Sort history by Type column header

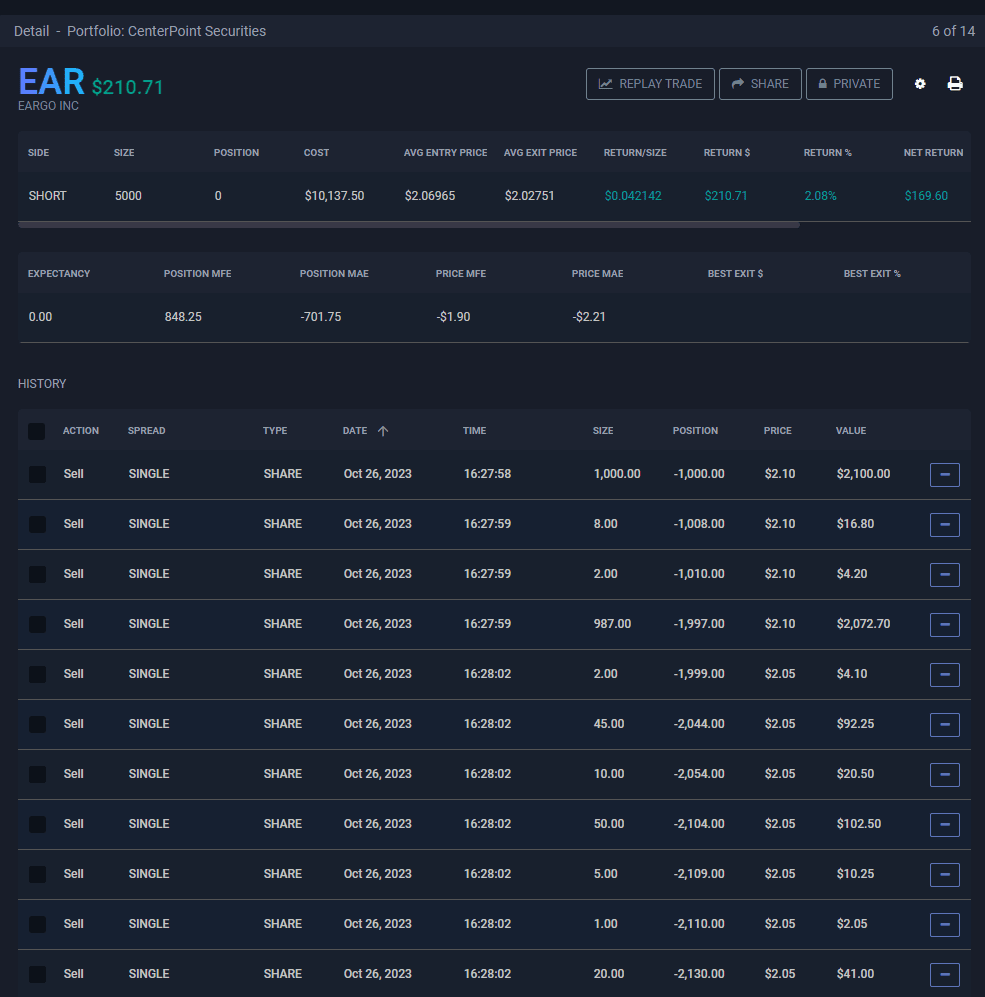click(x=275, y=430)
